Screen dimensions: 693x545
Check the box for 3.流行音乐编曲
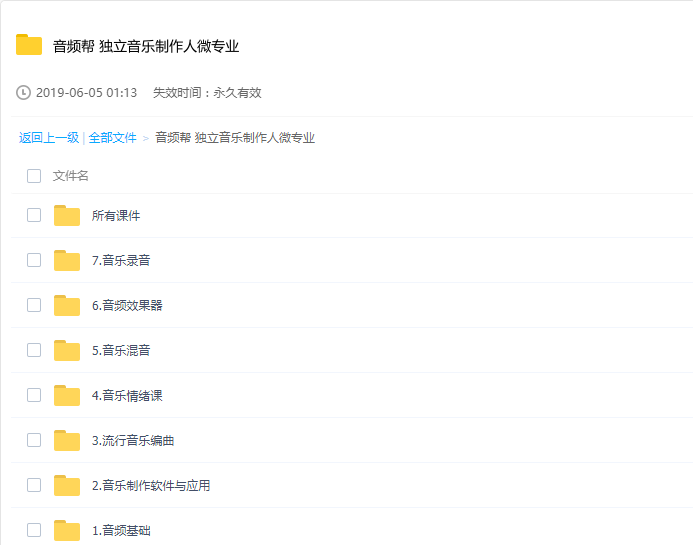[34, 440]
